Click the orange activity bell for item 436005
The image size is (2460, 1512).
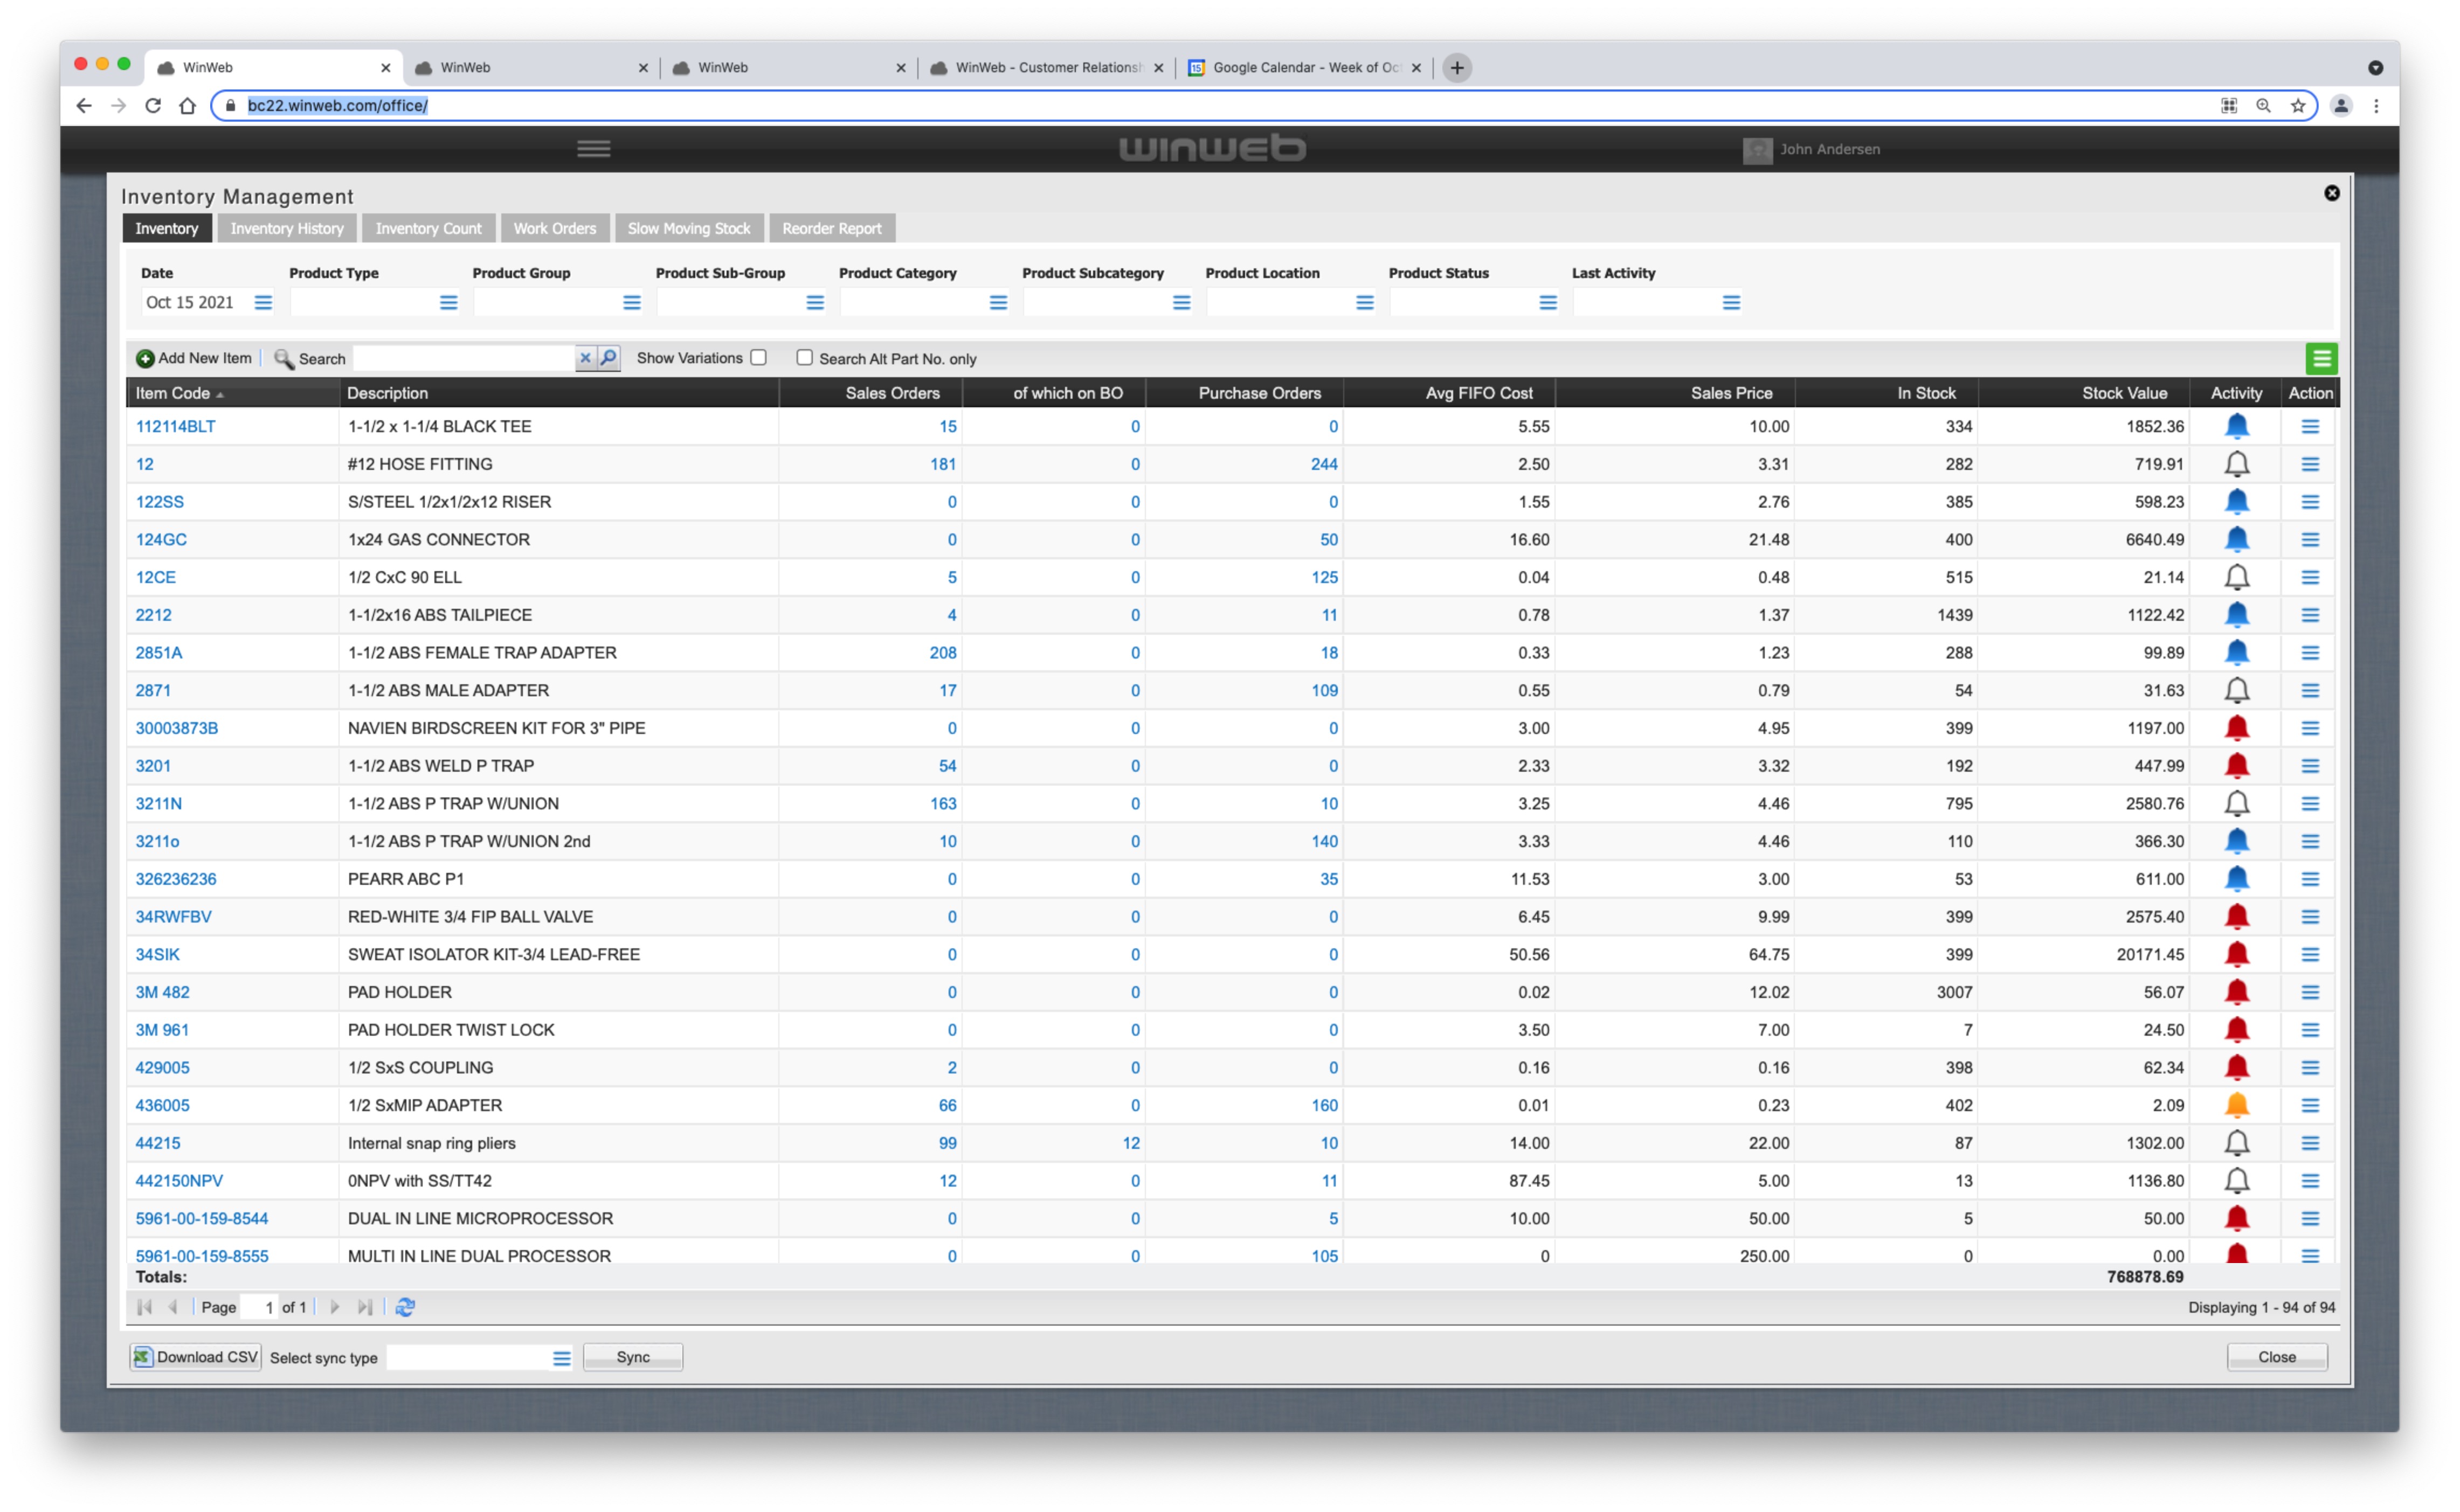(x=2236, y=1105)
